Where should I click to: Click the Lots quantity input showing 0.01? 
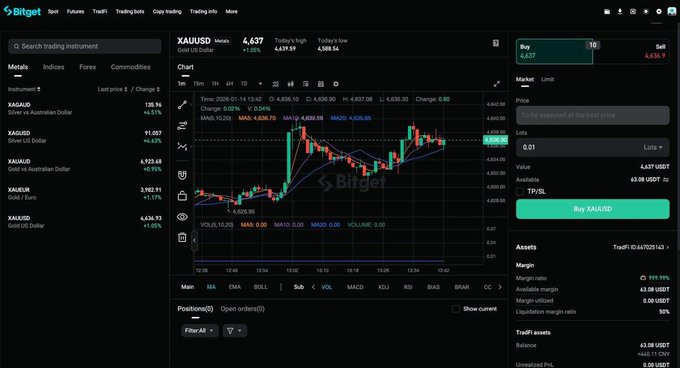point(592,147)
